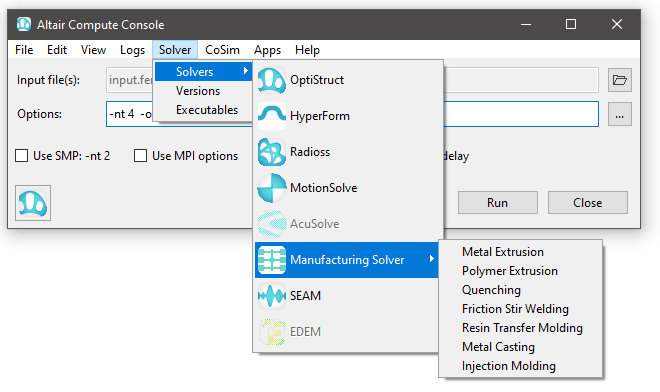Open the File menu
This screenshot has height=392, width=660.
tap(24, 50)
